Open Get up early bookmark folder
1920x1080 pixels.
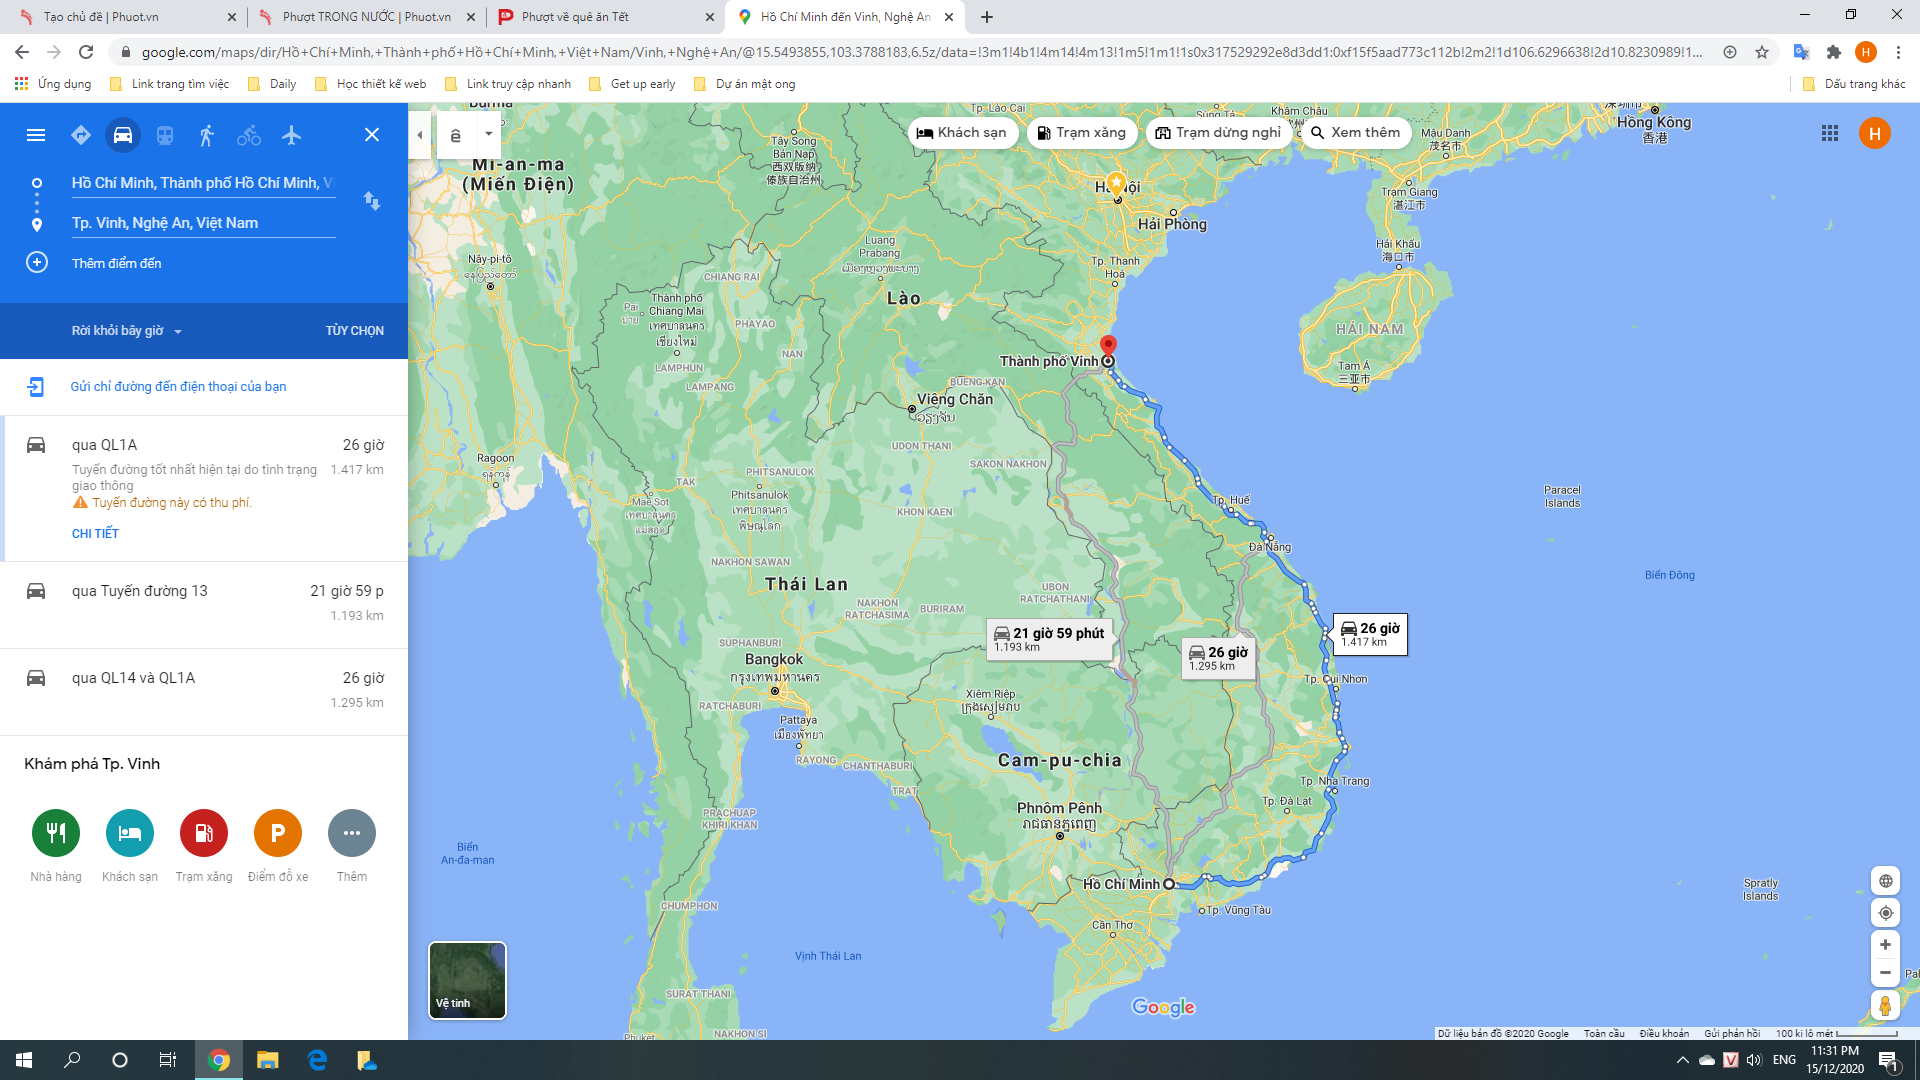tap(633, 84)
